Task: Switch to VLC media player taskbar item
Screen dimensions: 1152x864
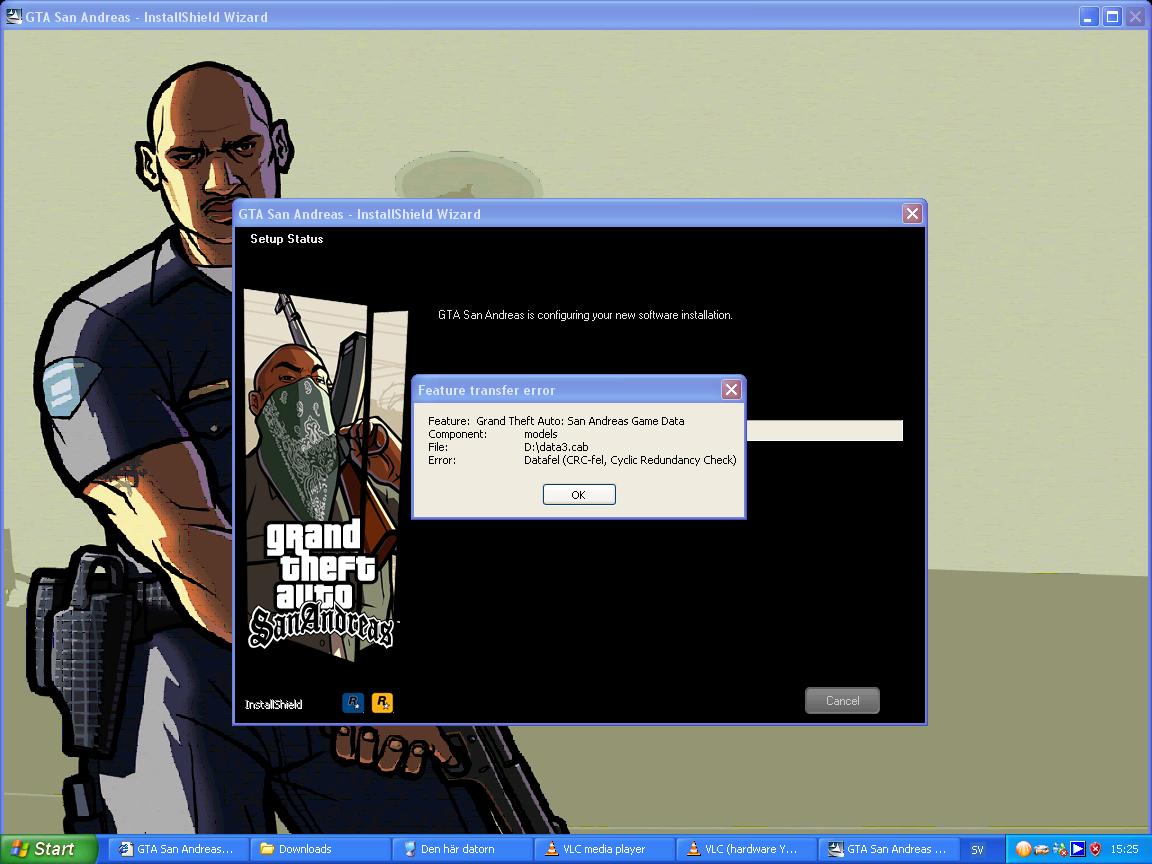Action: tap(603, 849)
